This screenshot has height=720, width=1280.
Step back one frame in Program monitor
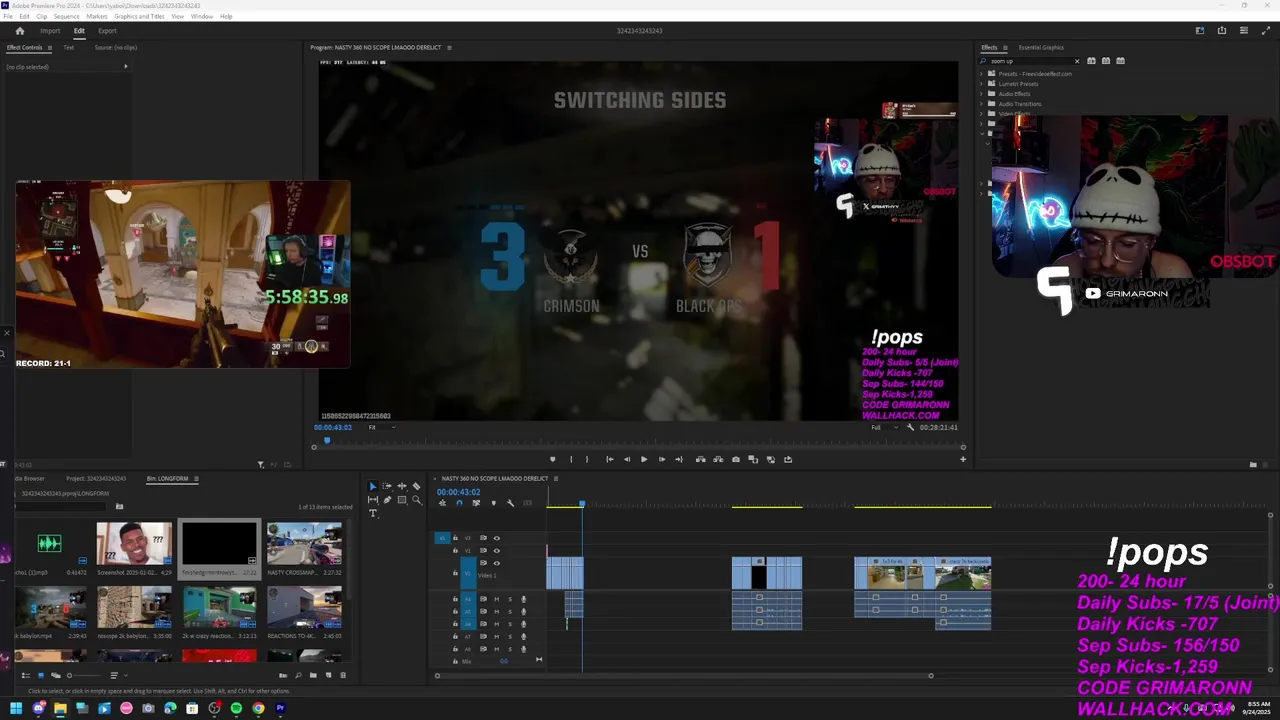tap(627, 459)
